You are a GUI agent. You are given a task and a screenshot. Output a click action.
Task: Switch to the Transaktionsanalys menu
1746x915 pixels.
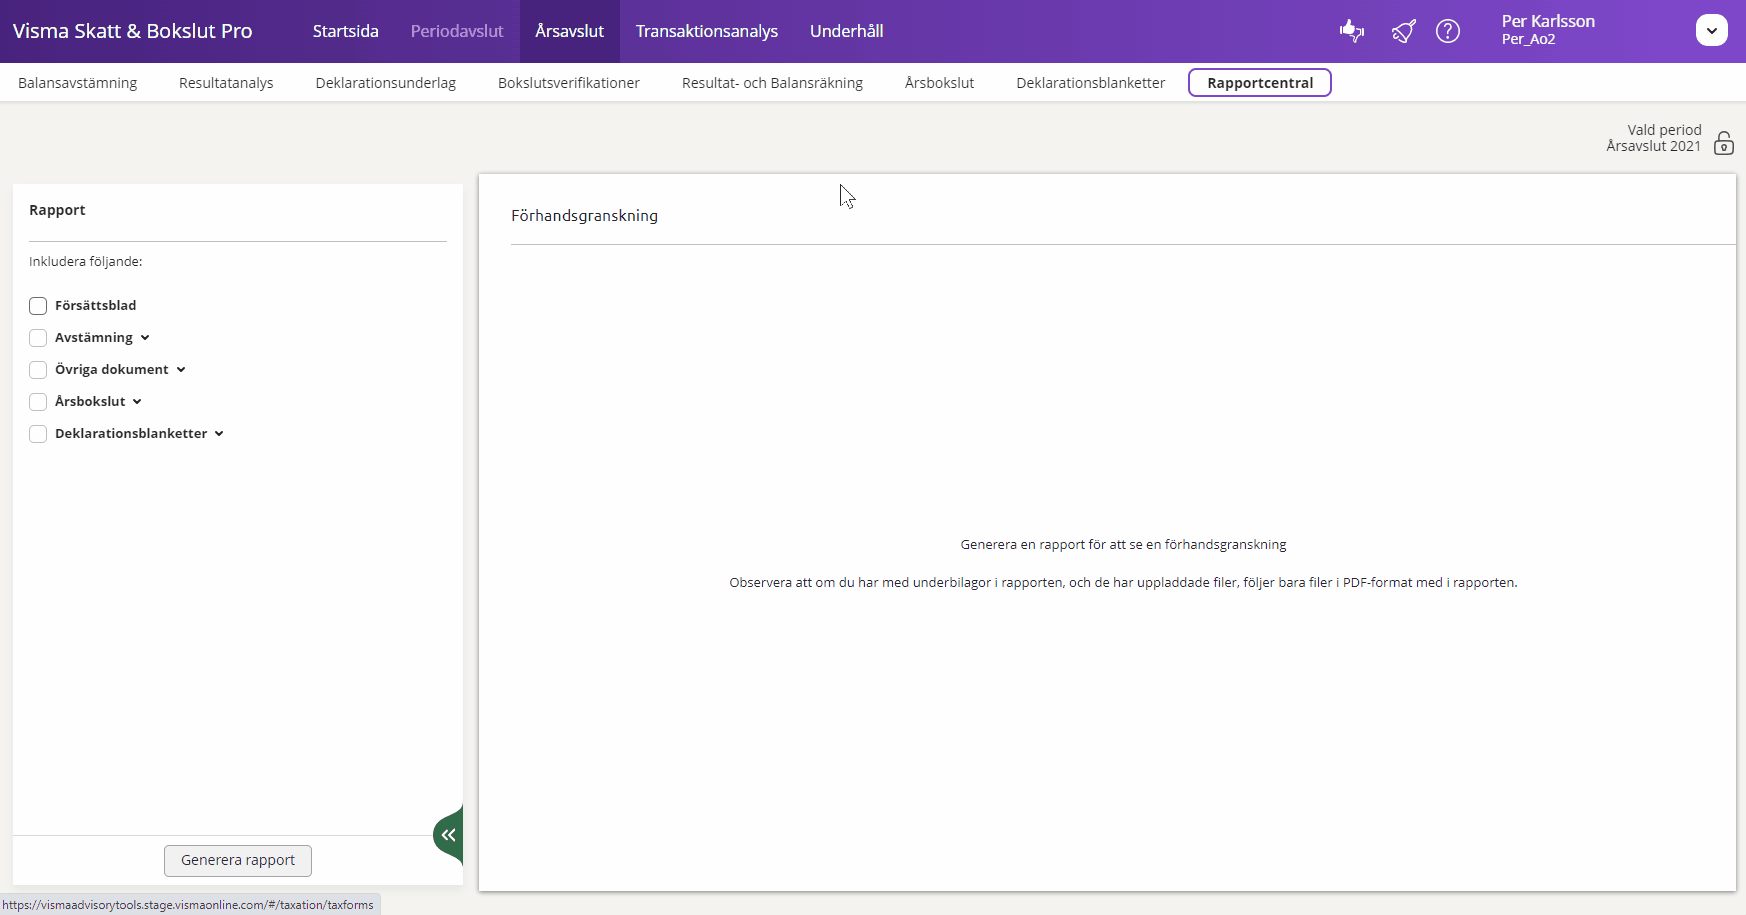pos(706,31)
